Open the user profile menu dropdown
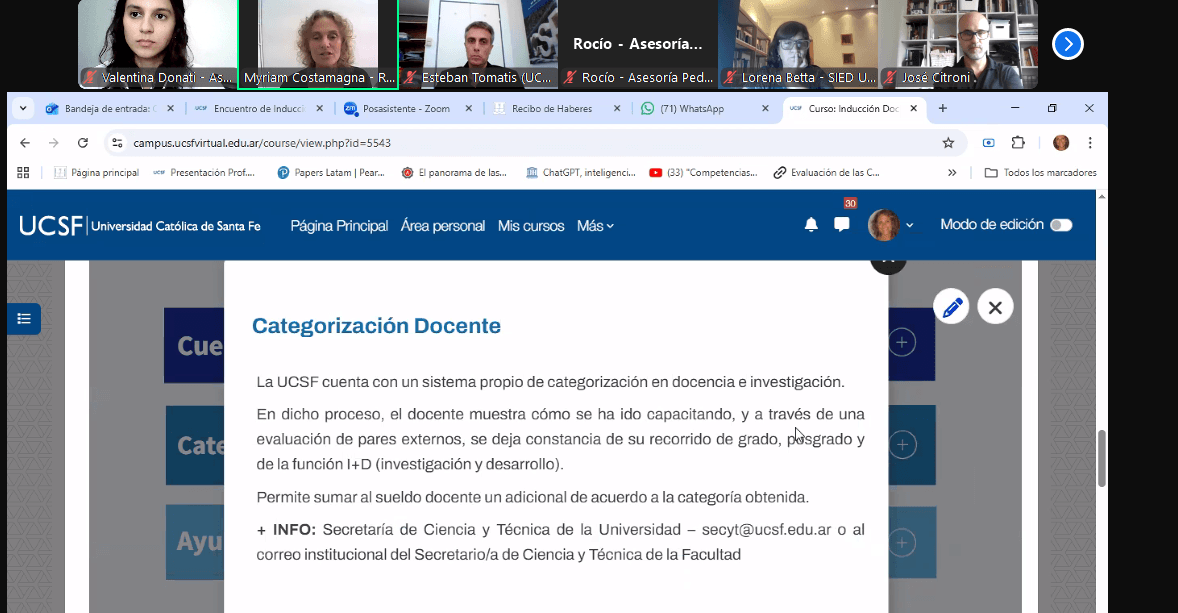The image size is (1178, 613). 891,225
